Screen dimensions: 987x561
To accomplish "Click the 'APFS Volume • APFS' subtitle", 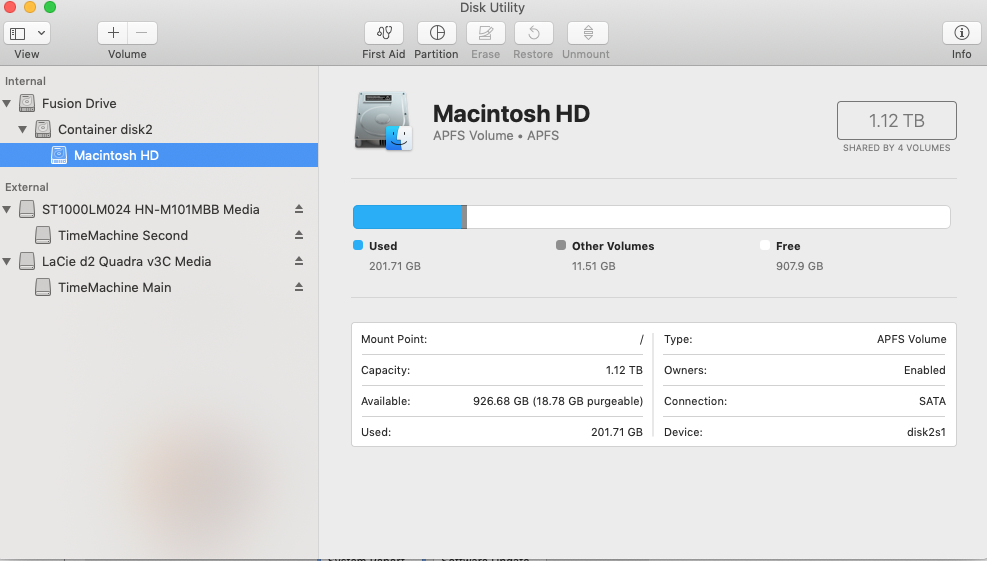I will point(496,135).
